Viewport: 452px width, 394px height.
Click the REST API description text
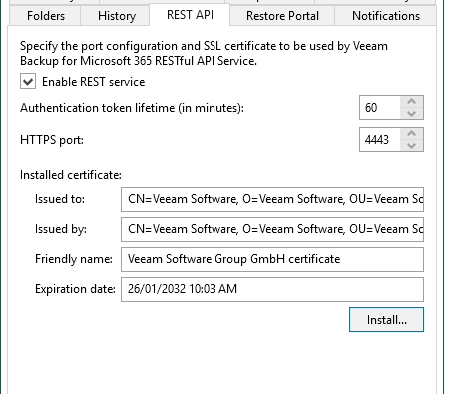[204, 53]
